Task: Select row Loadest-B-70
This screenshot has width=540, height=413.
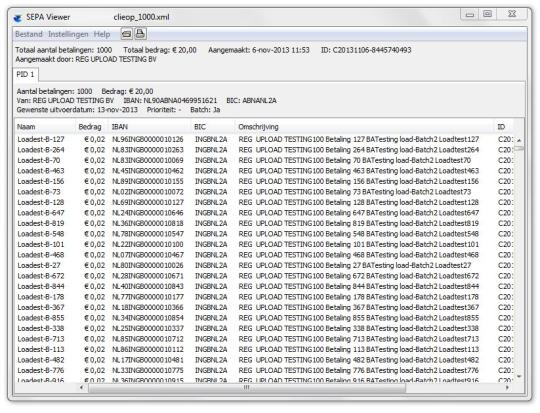Action: pos(264,160)
